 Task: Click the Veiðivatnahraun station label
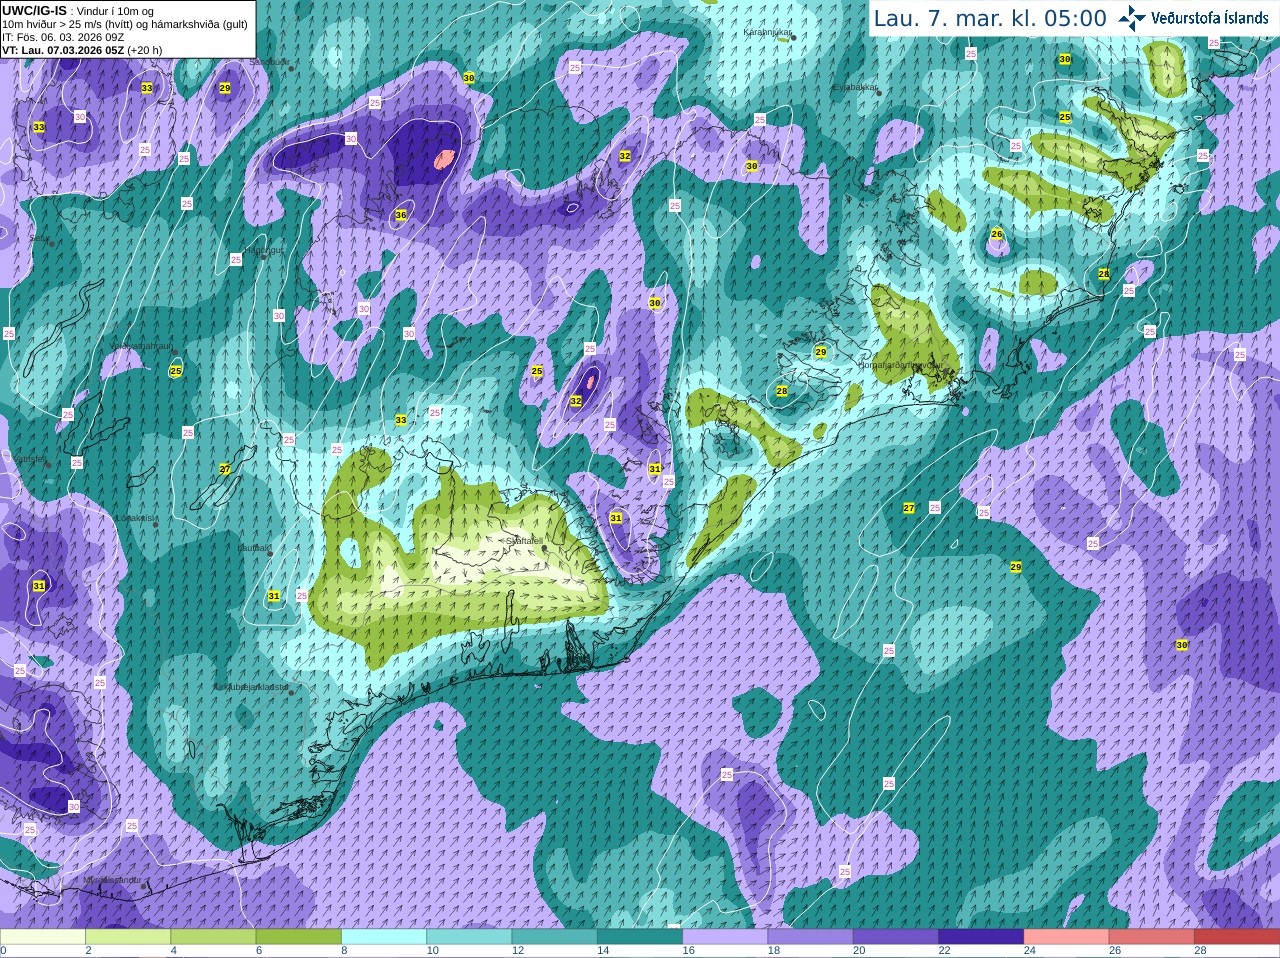point(142,345)
